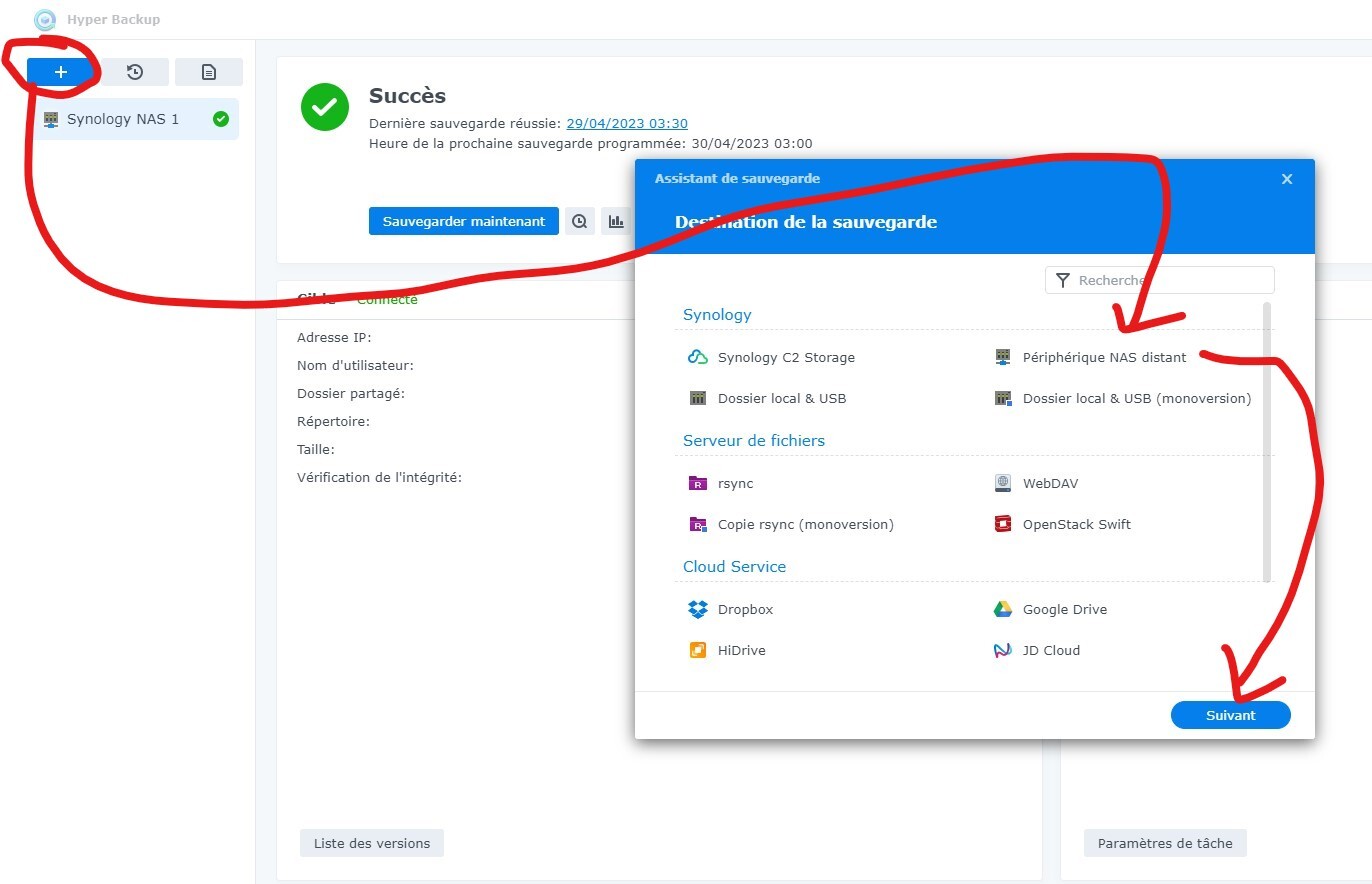This screenshot has height=884, width=1372.
Task: Choose Dossier local & USB (monoversion)
Action: pyautogui.click(x=1123, y=398)
